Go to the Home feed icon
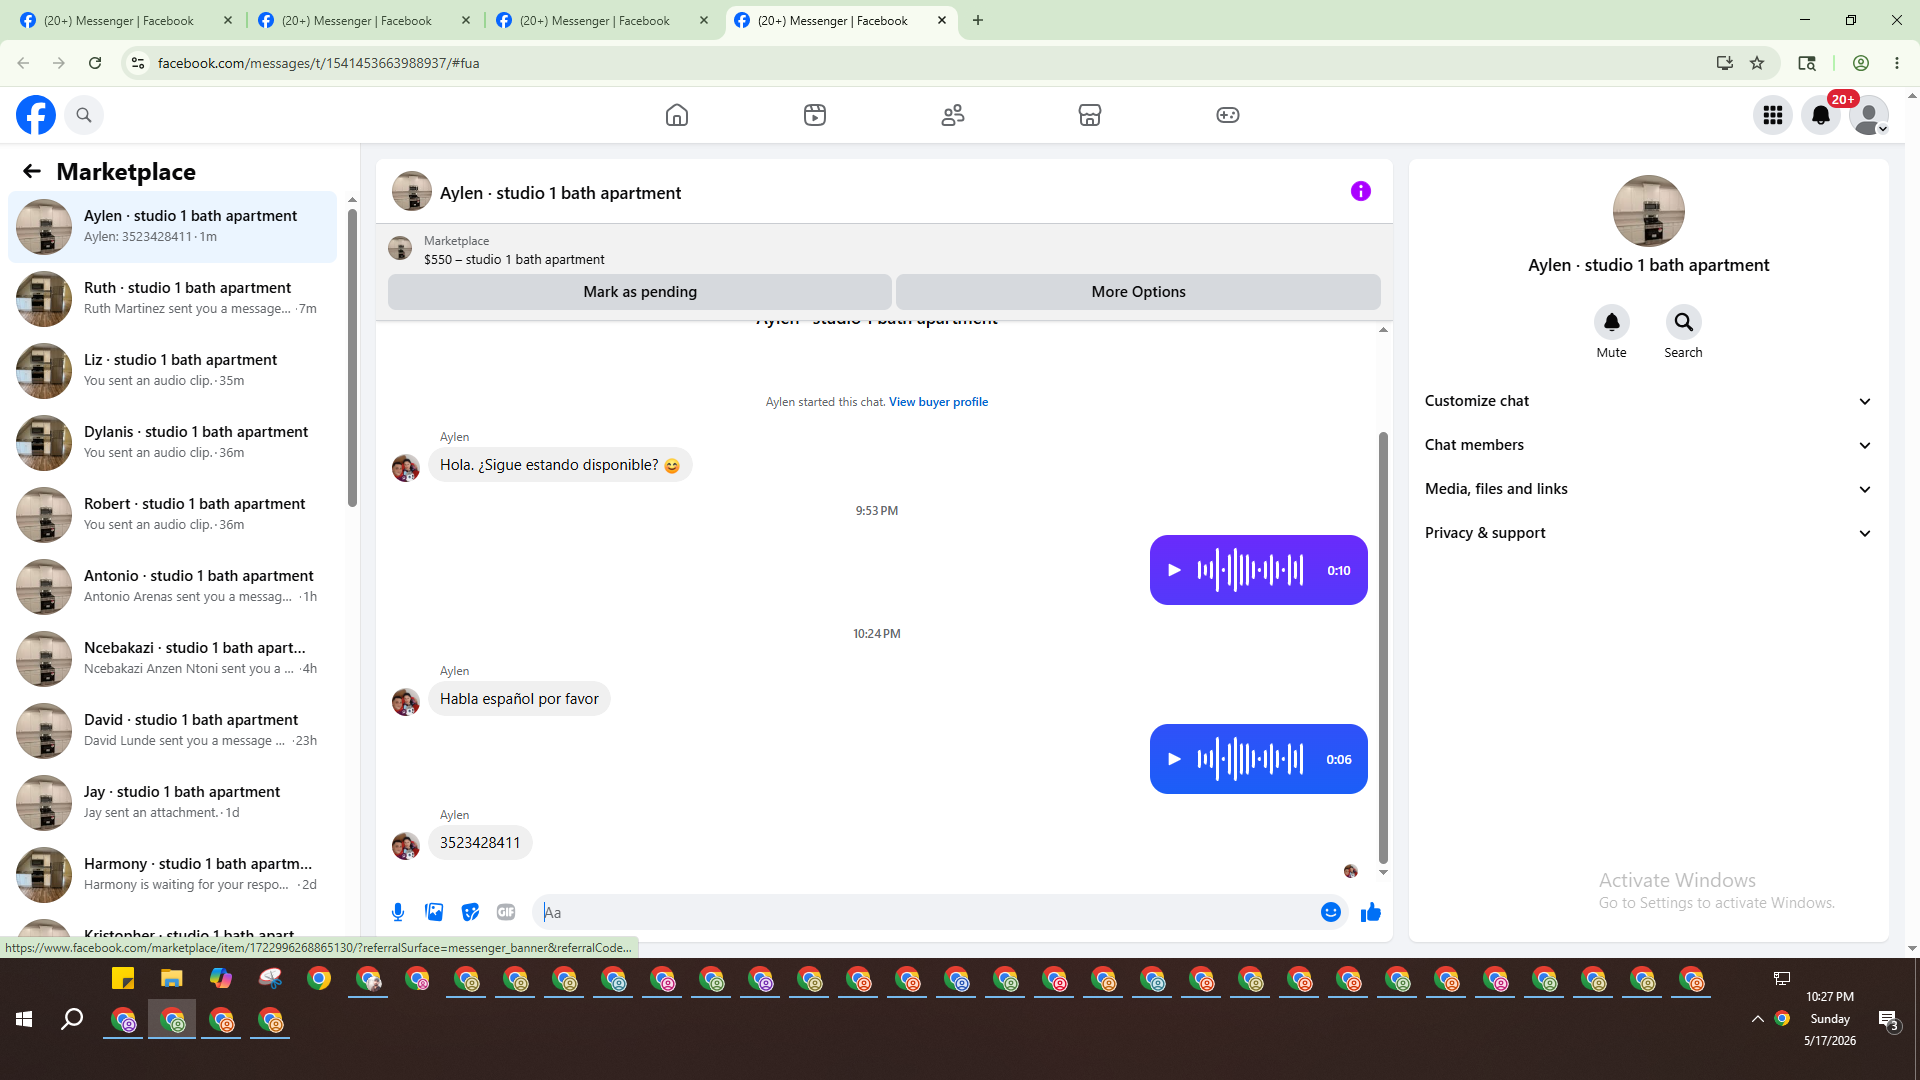Screen dimensions: 1920x1080 tap(677, 115)
